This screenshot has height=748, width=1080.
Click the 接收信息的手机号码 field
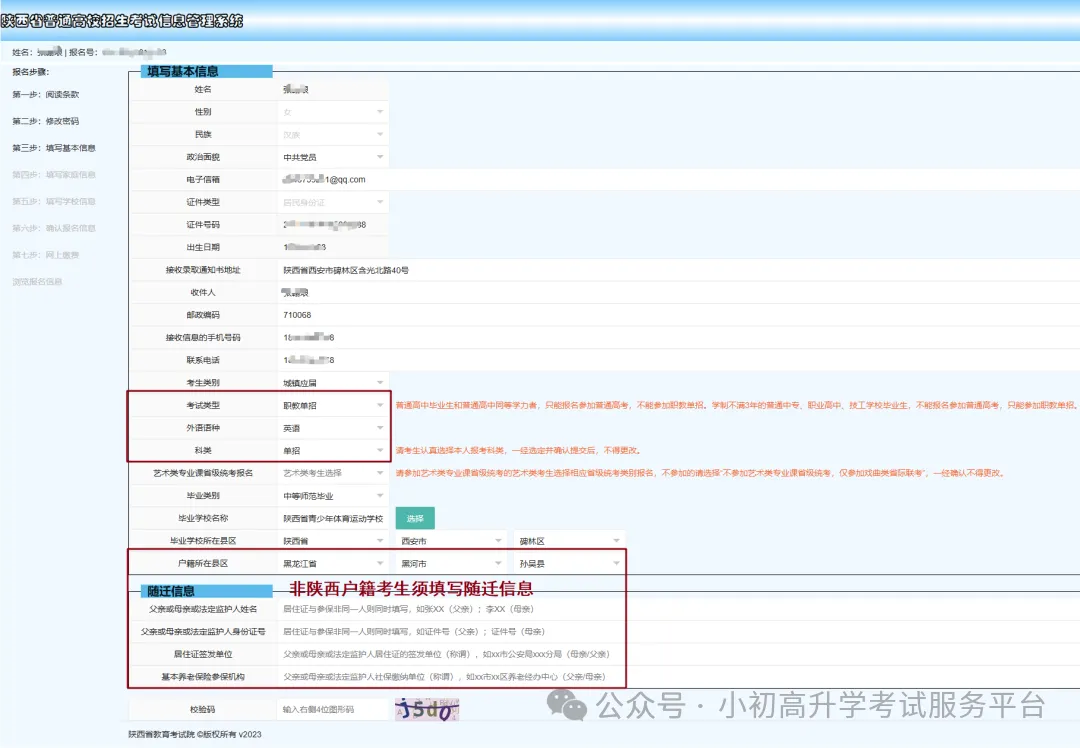[678, 337]
